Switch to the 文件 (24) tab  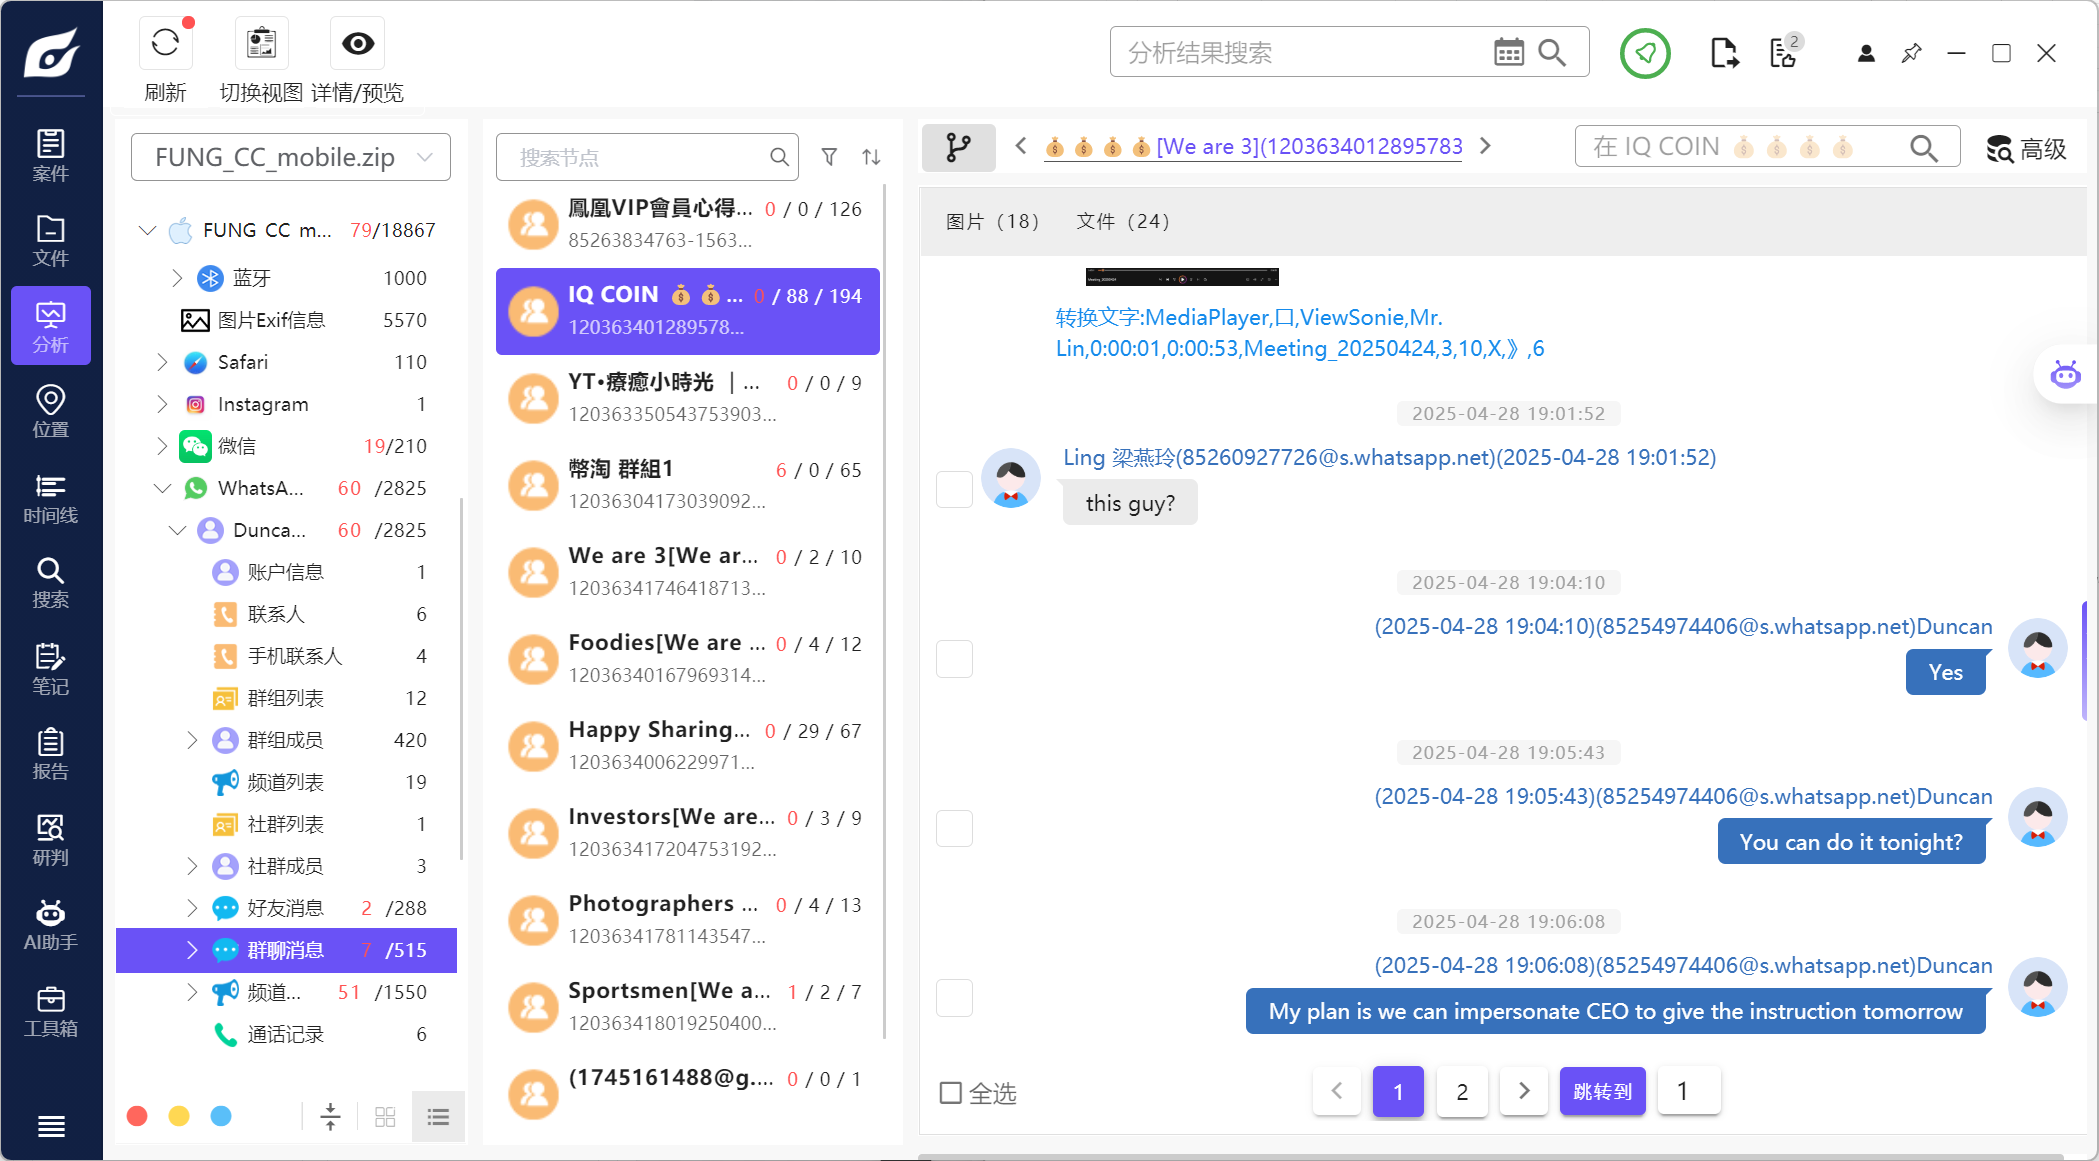[x=1122, y=221]
